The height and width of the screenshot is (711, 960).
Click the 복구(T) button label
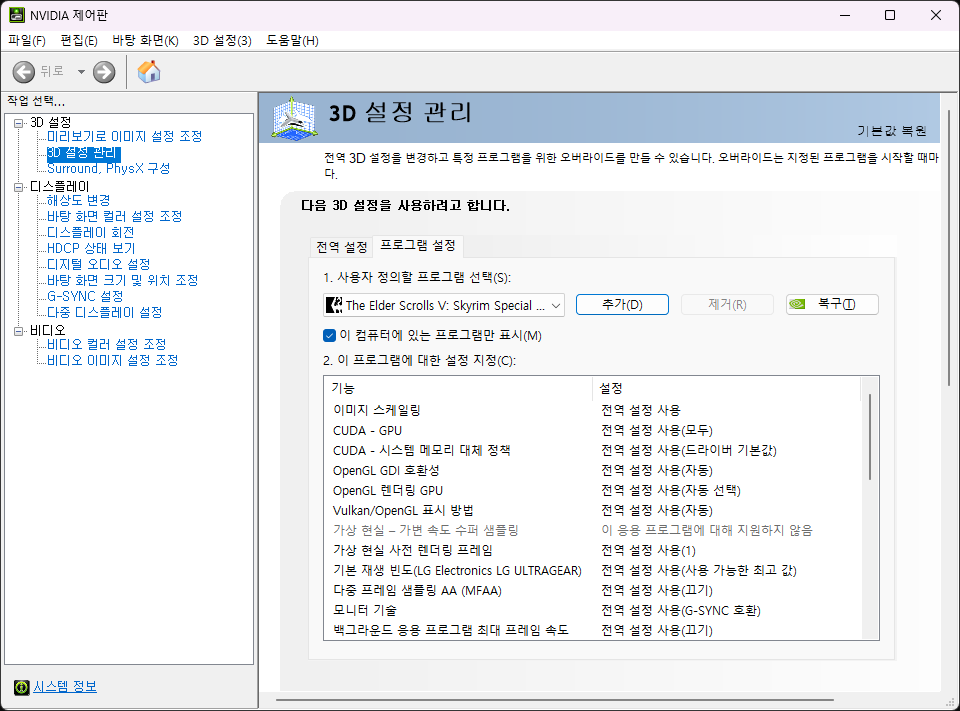pos(836,304)
